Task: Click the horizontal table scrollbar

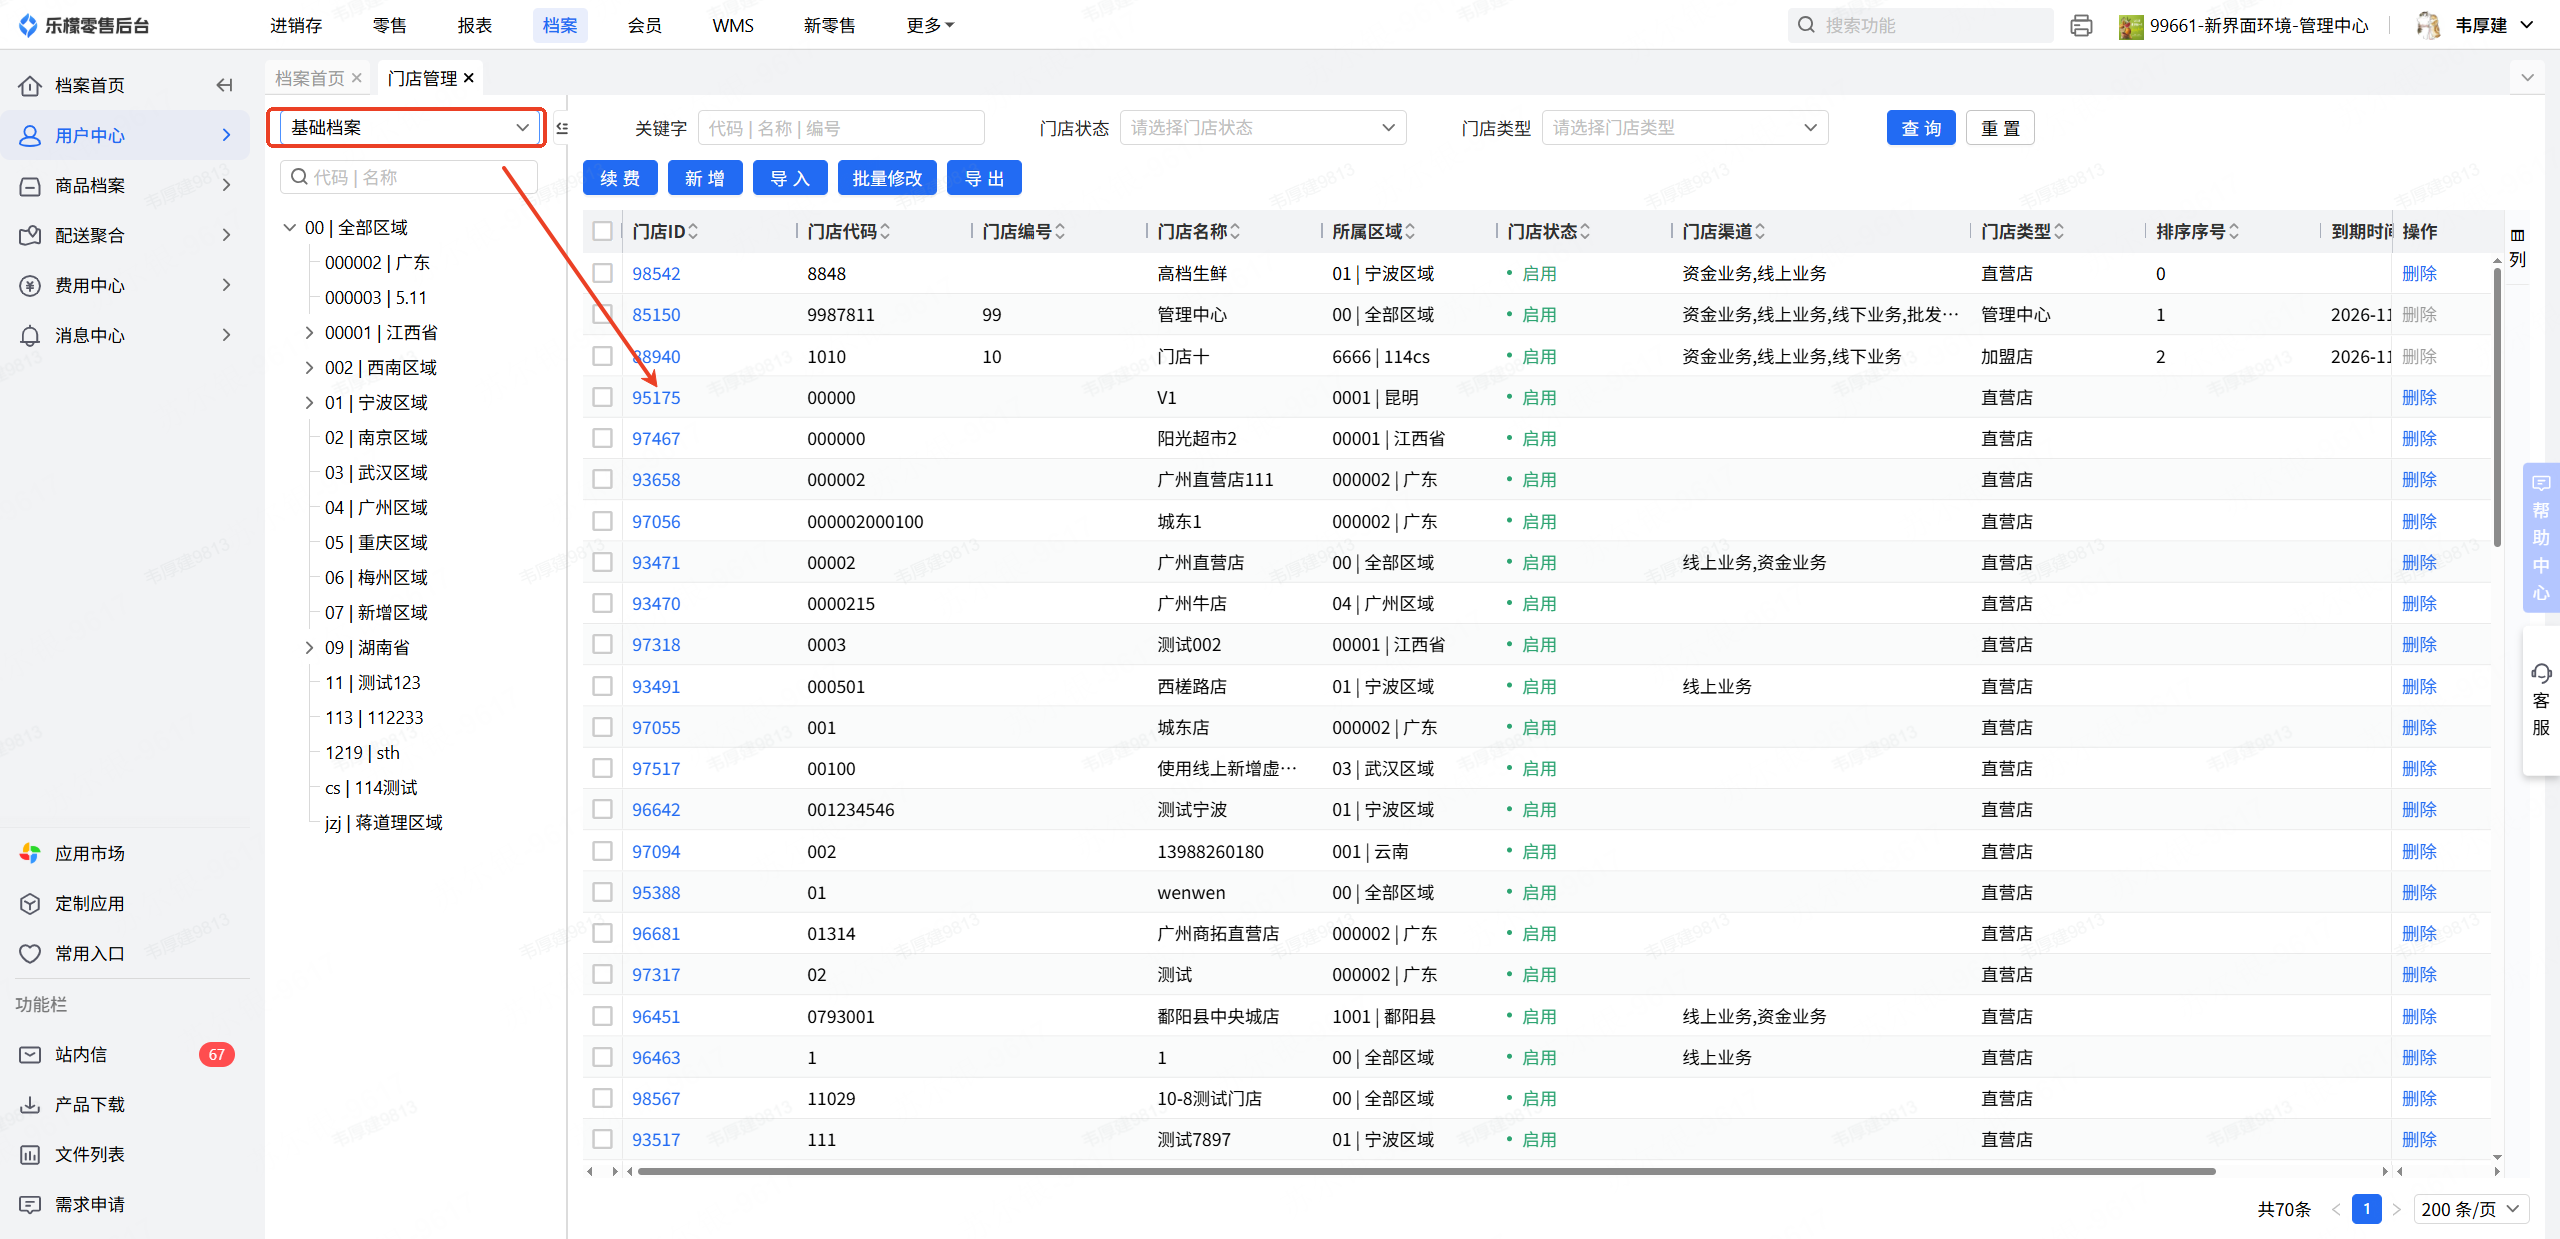Action: pyautogui.click(x=1425, y=1170)
